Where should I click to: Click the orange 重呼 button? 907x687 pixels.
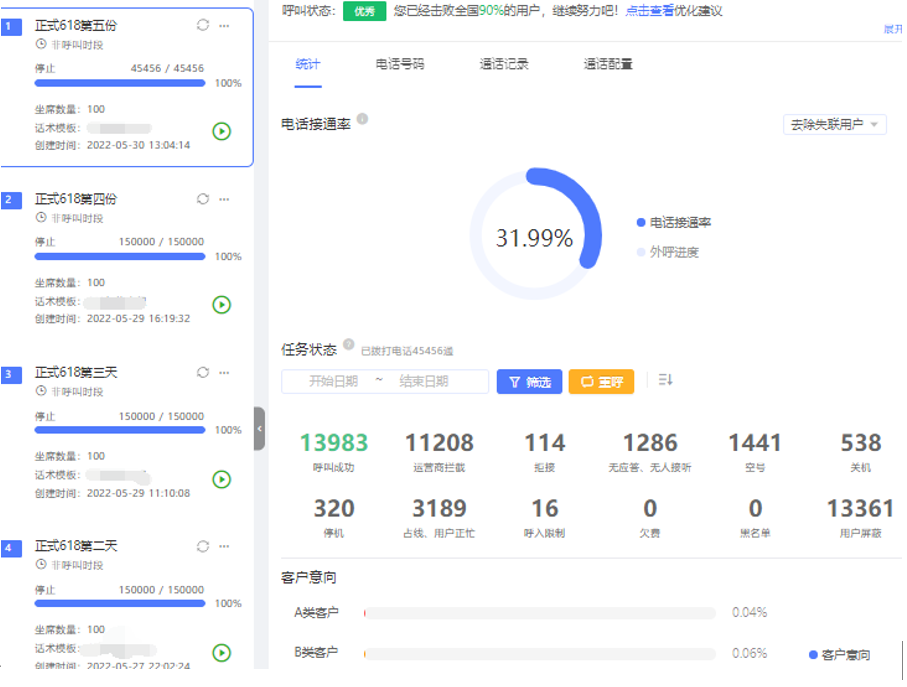coord(601,382)
